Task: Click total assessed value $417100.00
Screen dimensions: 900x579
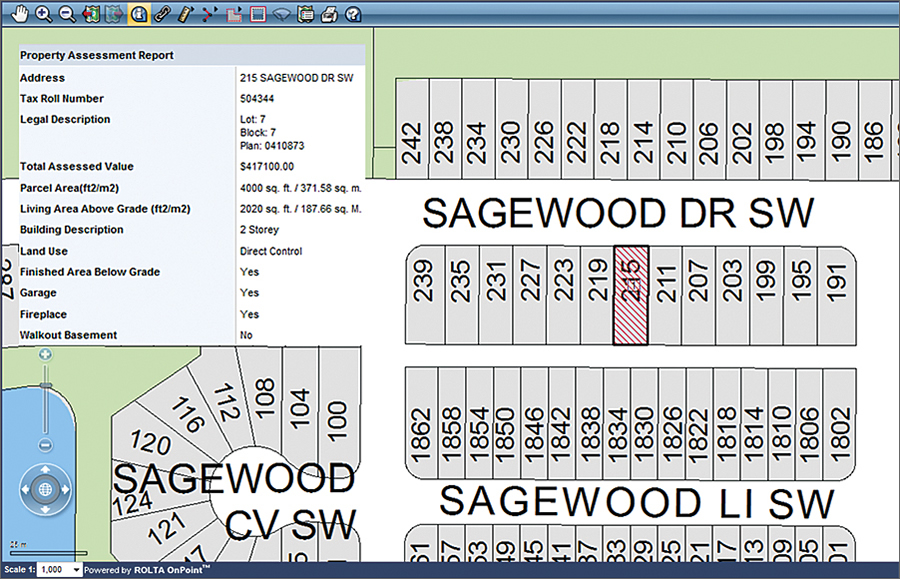Action: [x=267, y=166]
